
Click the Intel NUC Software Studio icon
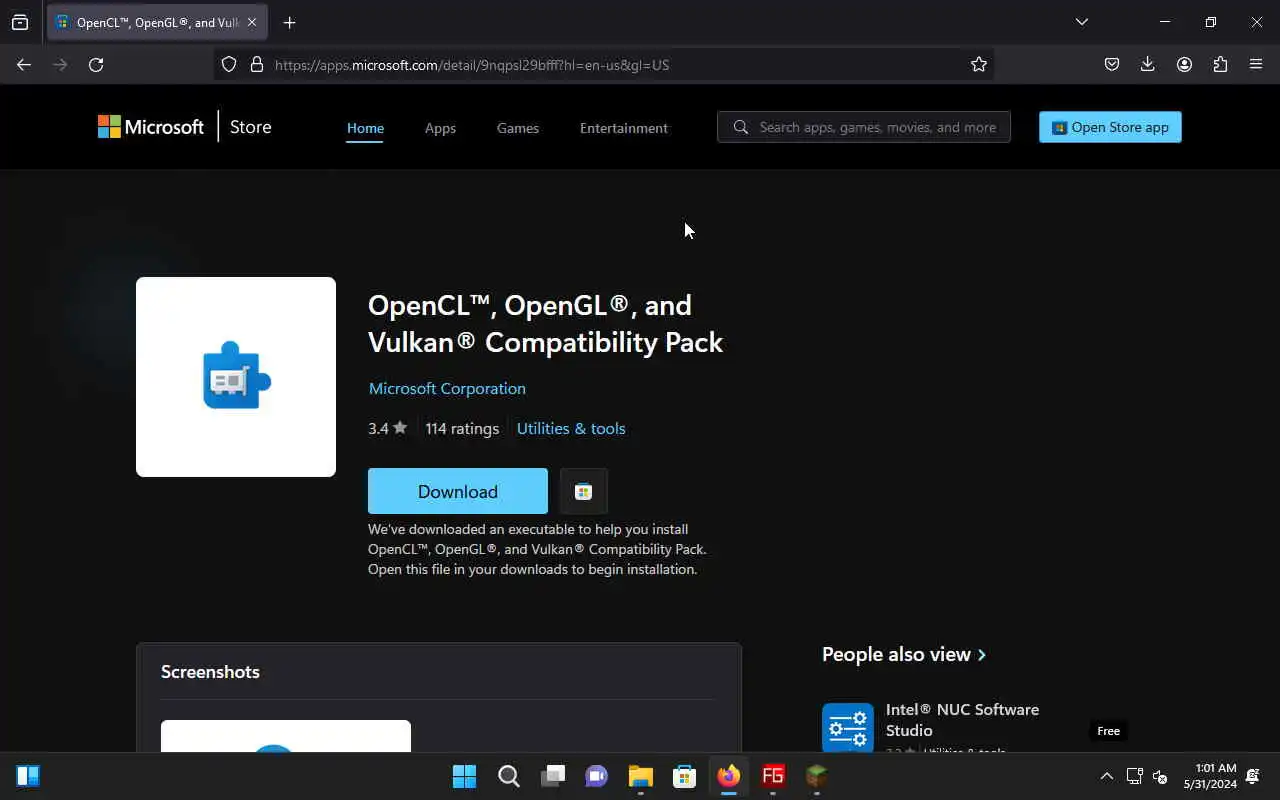pyautogui.click(x=848, y=728)
